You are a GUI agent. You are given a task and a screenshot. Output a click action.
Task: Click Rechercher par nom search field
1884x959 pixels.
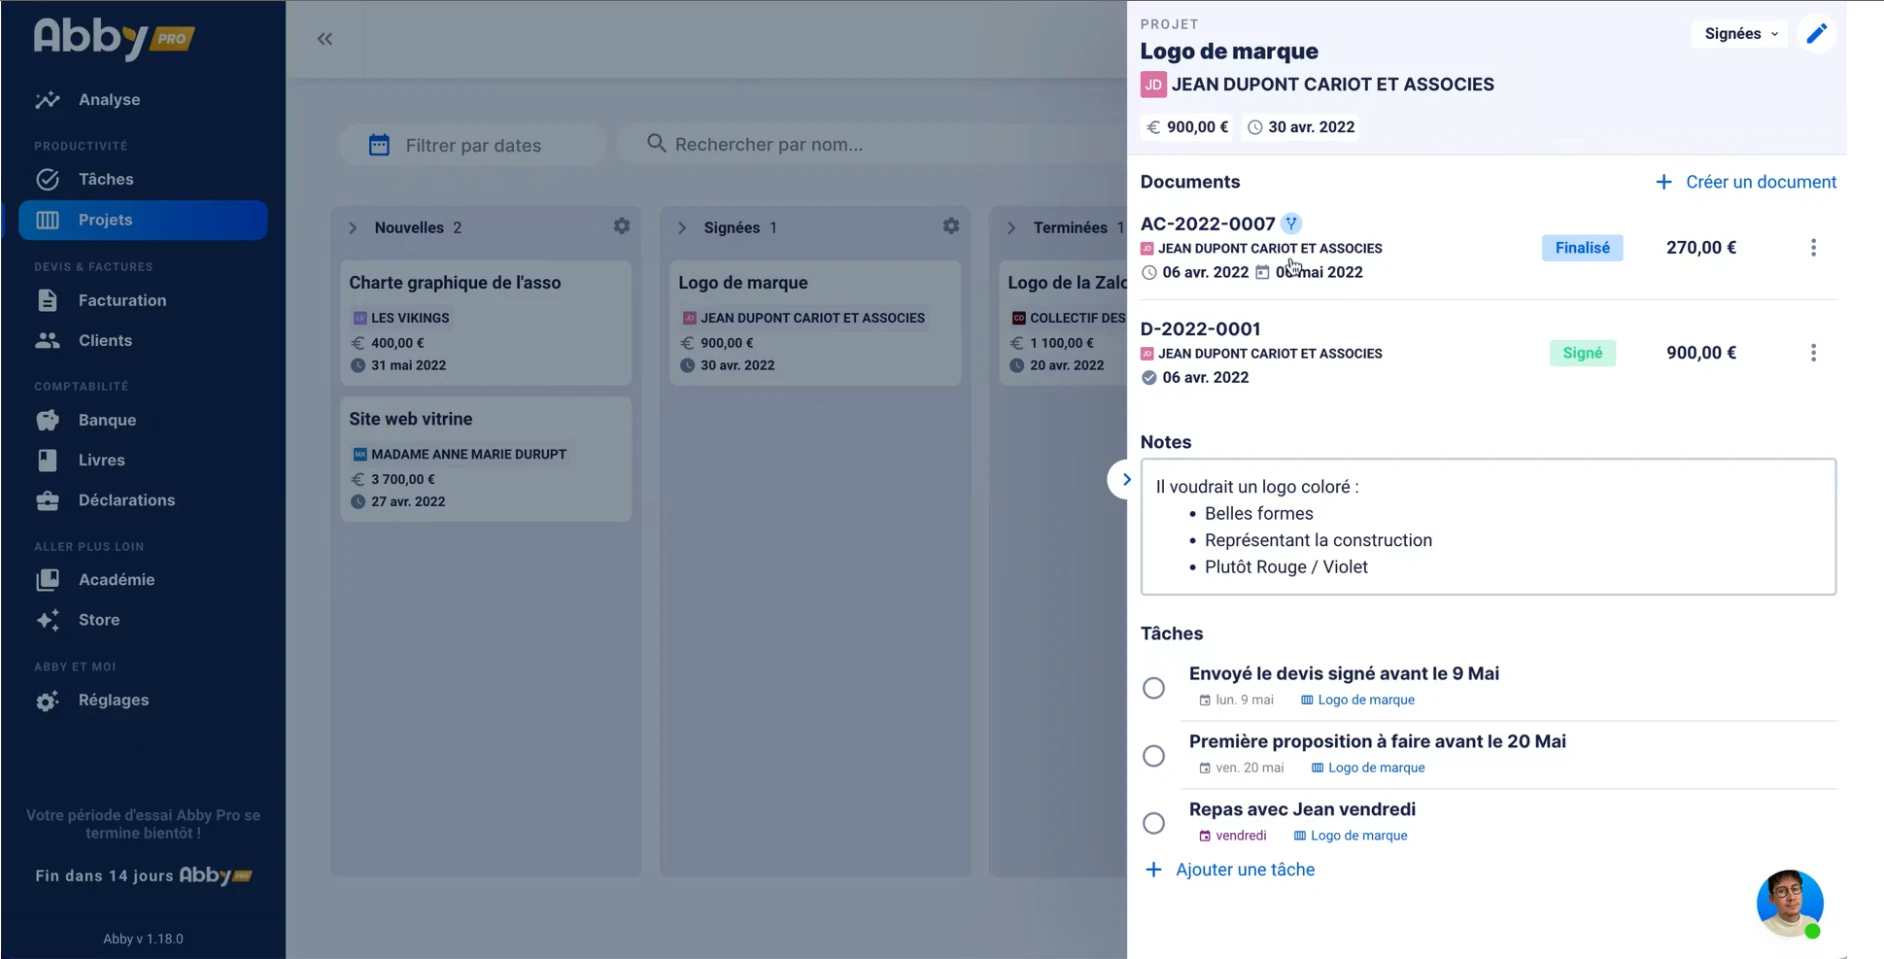point(872,144)
